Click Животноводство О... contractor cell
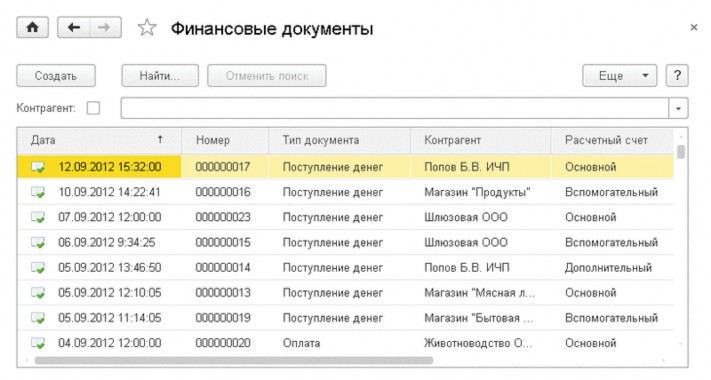 click(478, 343)
